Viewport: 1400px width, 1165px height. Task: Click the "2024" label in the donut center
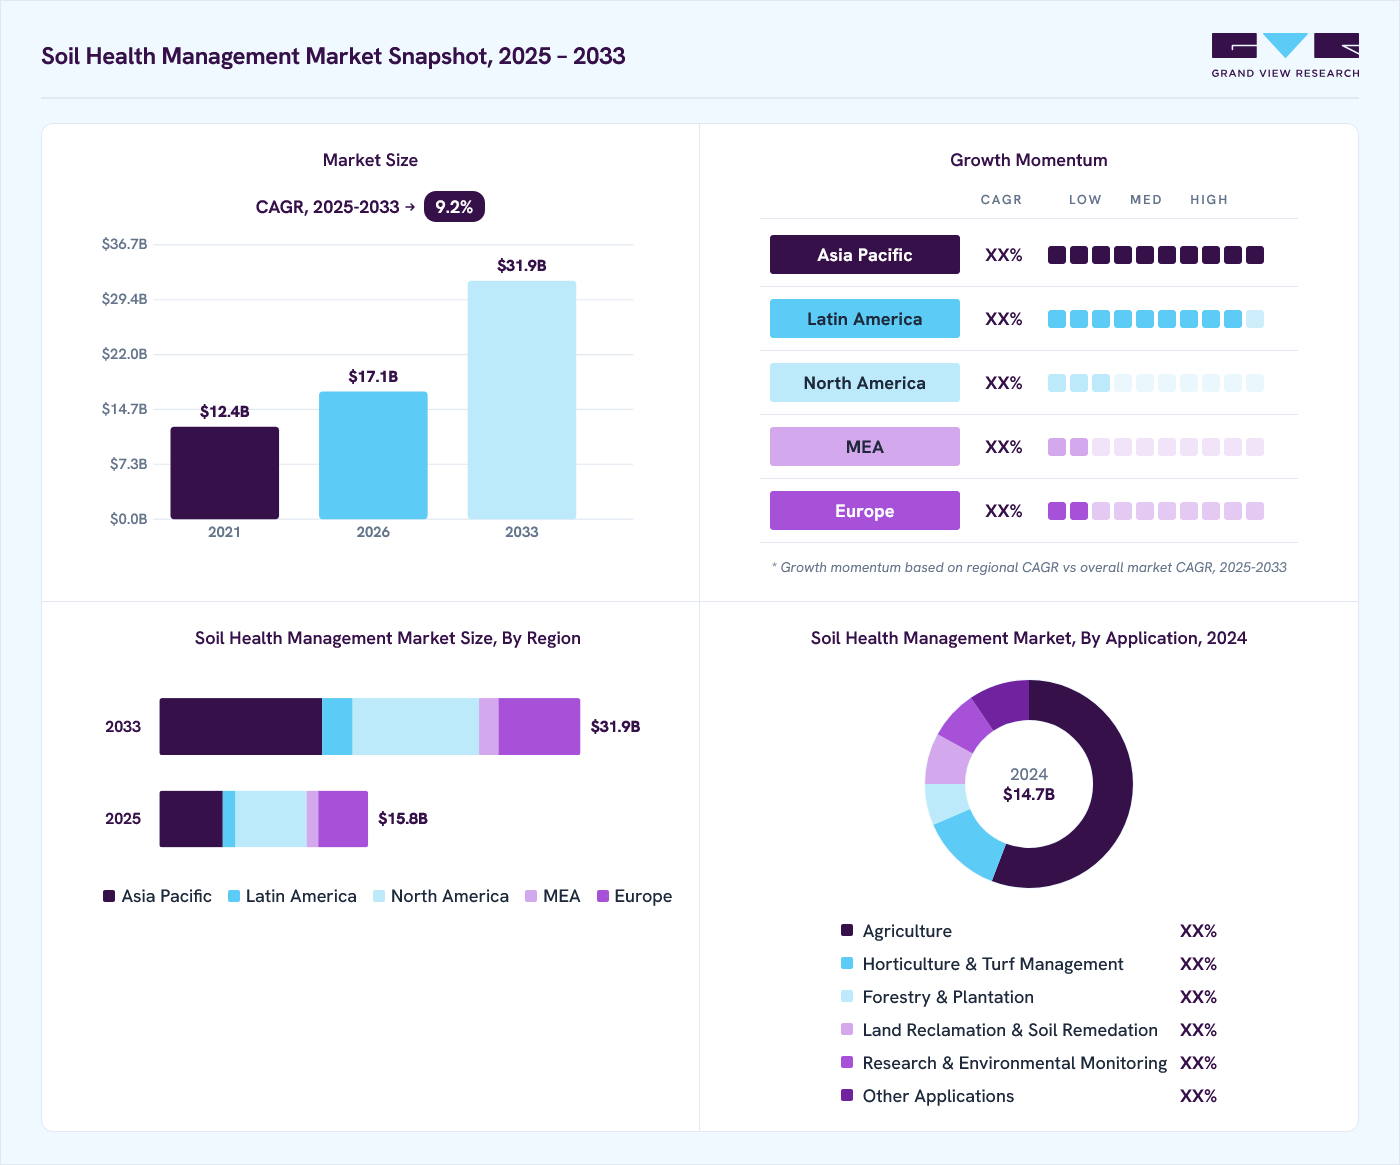(x=1029, y=775)
